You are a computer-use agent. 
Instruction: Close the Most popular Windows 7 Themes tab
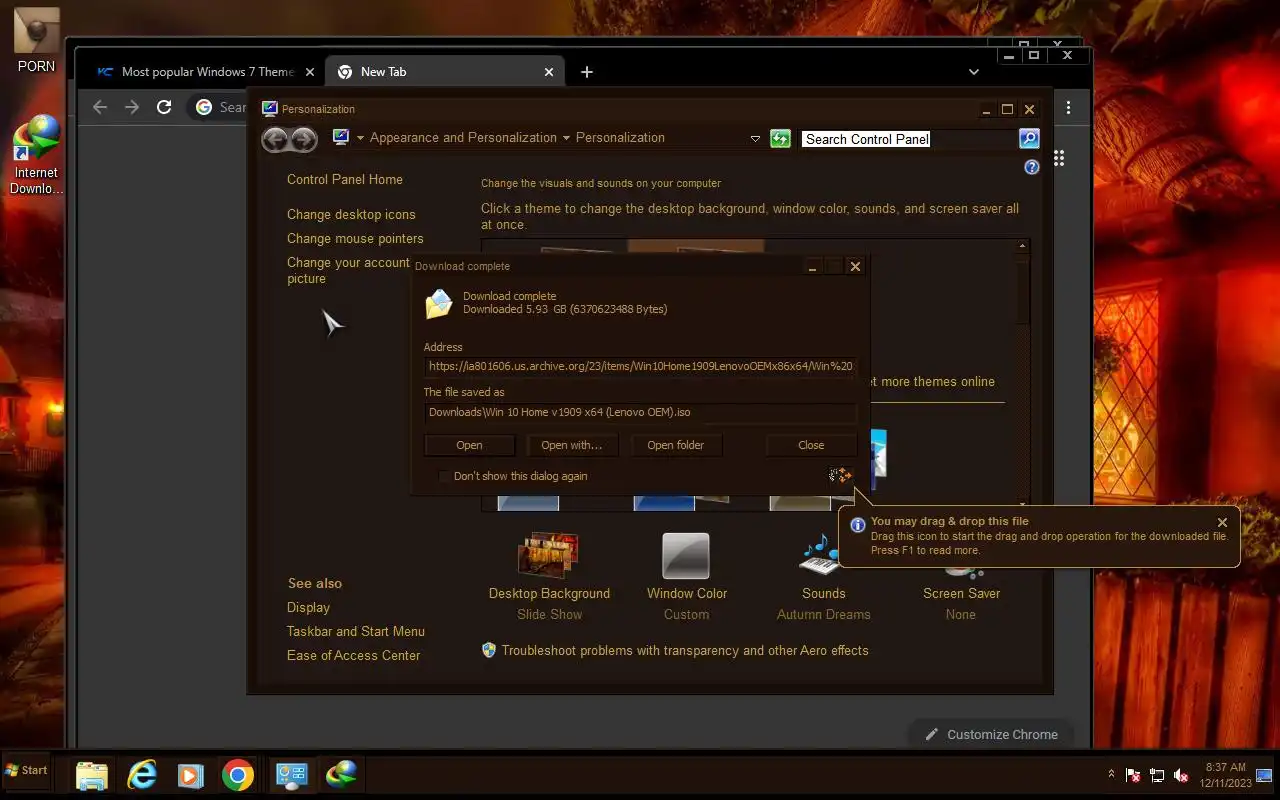pyautogui.click(x=310, y=72)
